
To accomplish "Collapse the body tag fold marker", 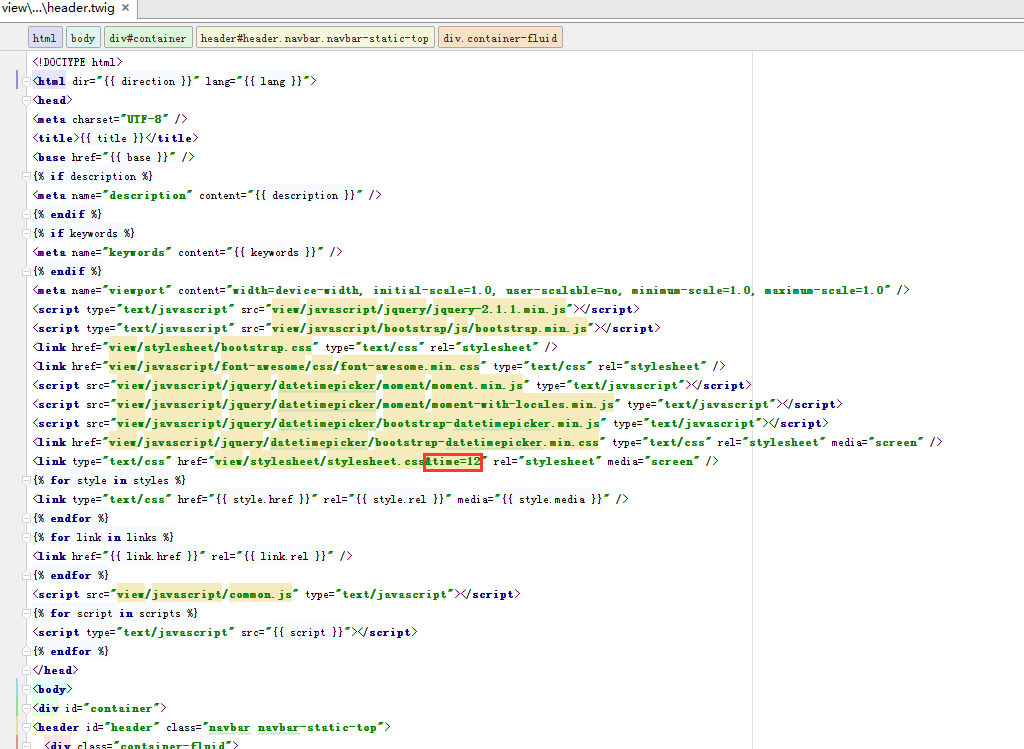I will (x=27, y=689).
